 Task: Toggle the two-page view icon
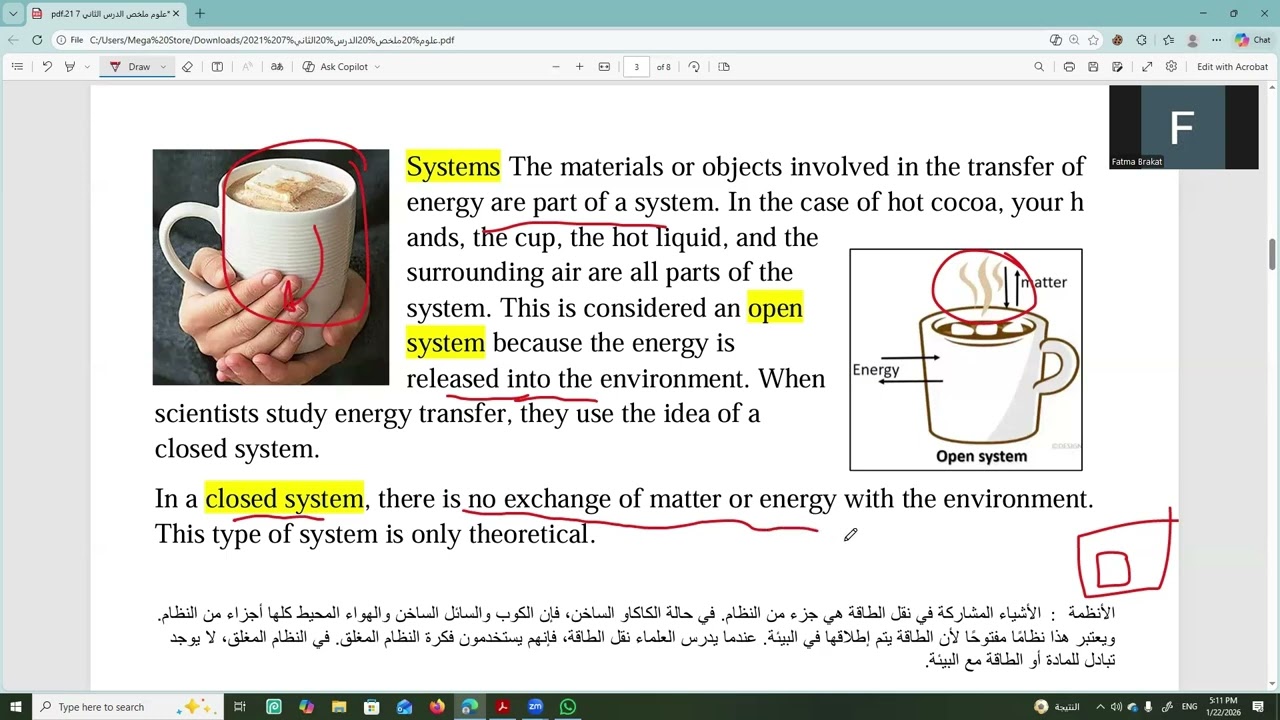(724, 67)
